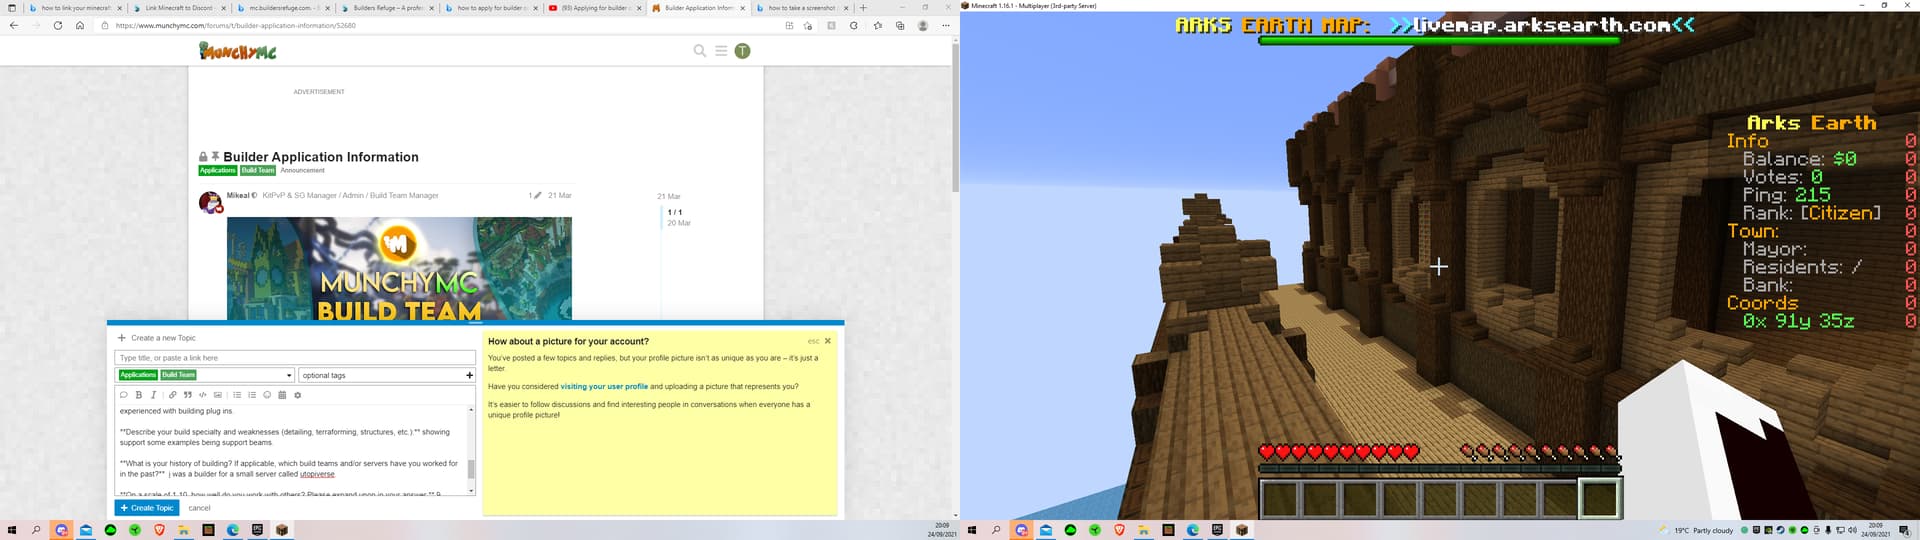
Task: Insert a numbered list in the editor
Action: (x=252, y=395)
